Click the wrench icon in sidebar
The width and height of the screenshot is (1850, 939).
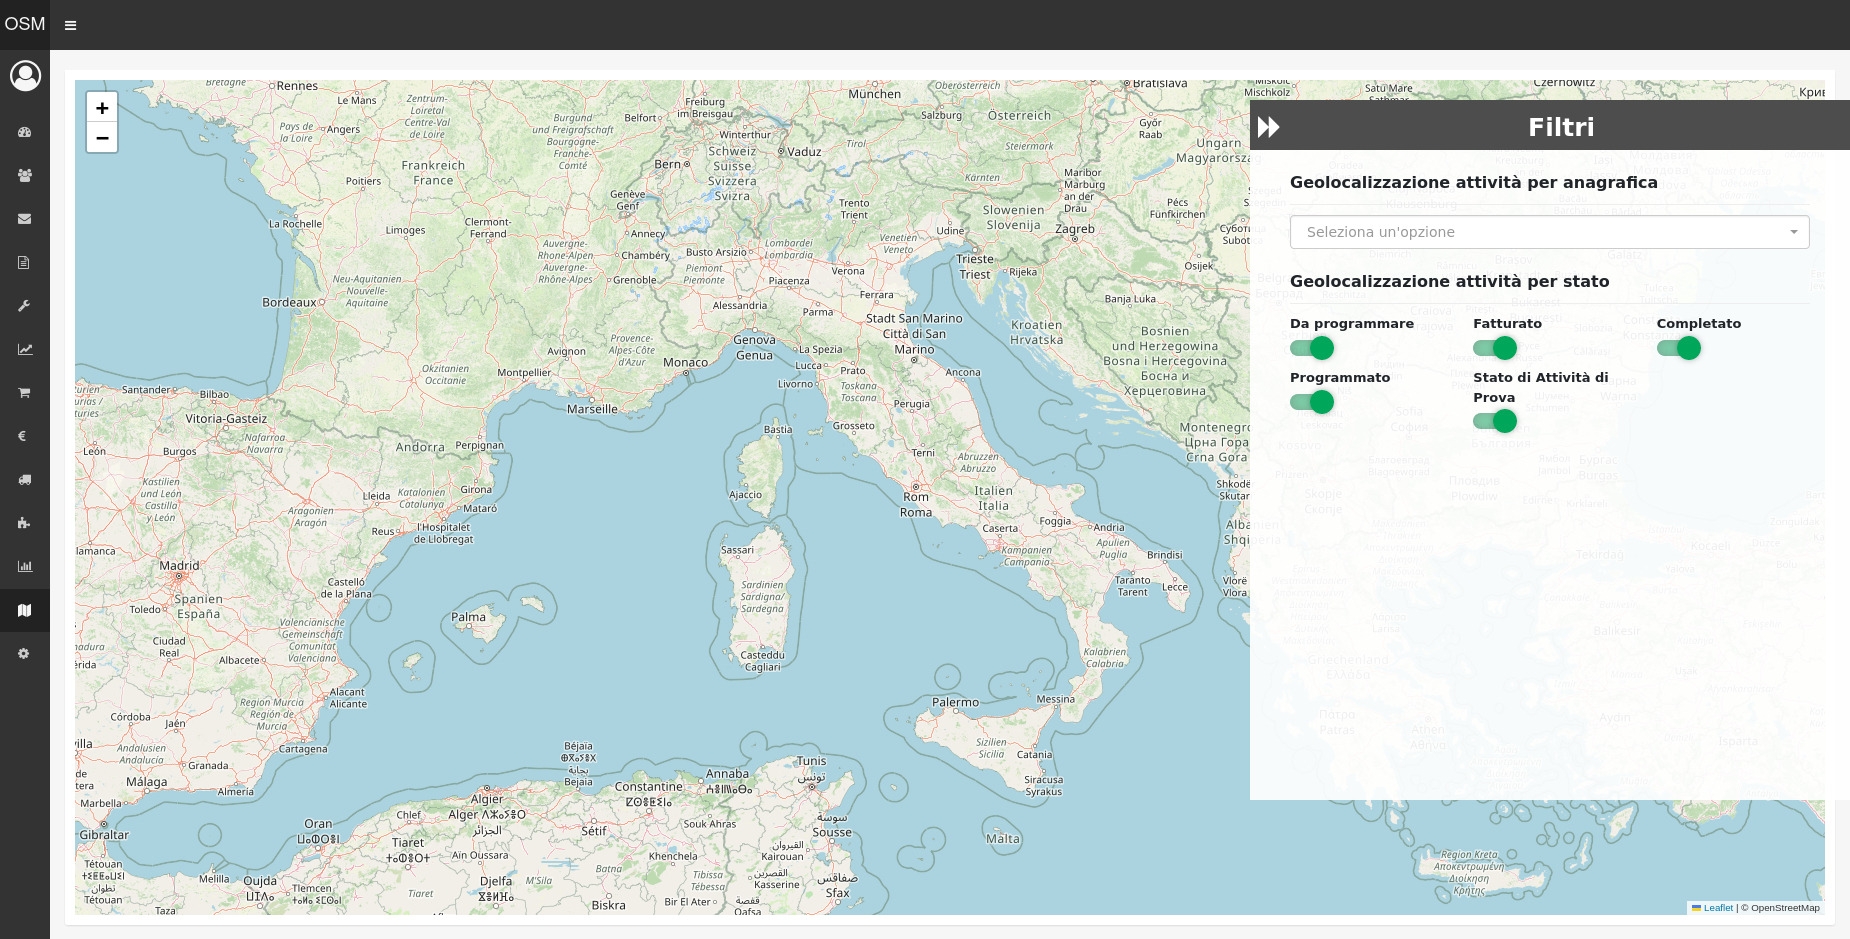[x=25, y=306]
